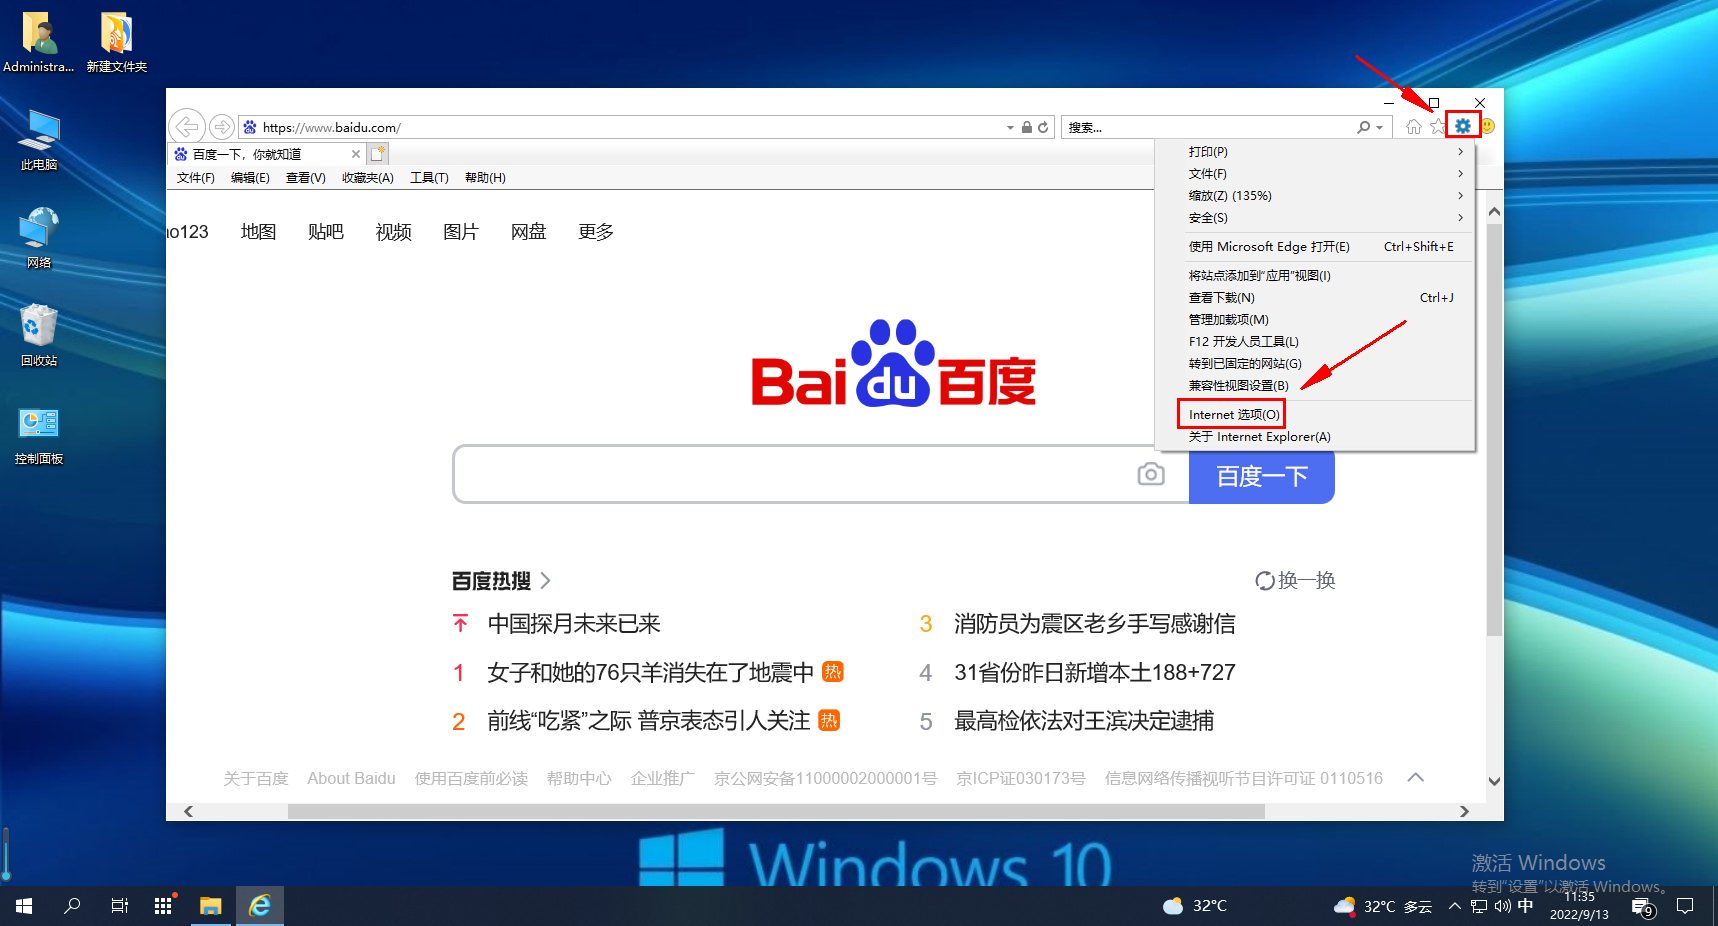Open Task View on the taskbar
This screenshot has height=926, width=1718.
pyautogui.click(x=119, y=906)
